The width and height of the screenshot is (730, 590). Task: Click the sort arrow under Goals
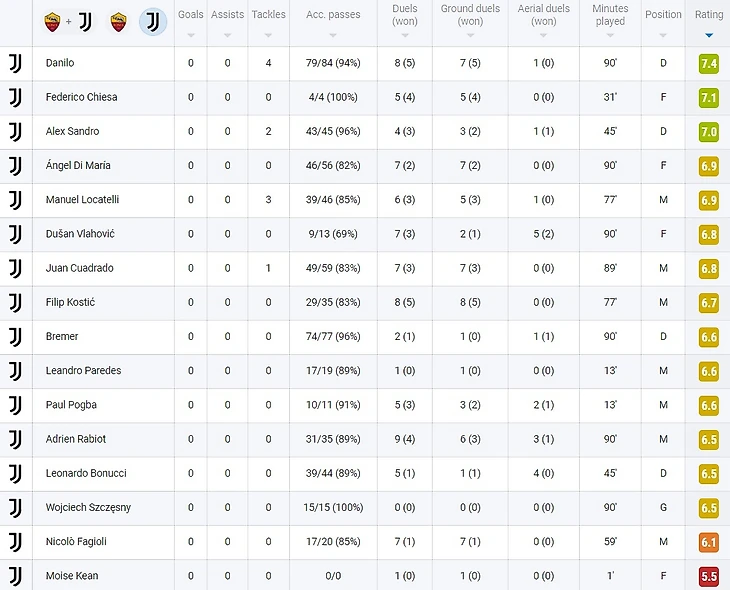[x=190, y=35]
